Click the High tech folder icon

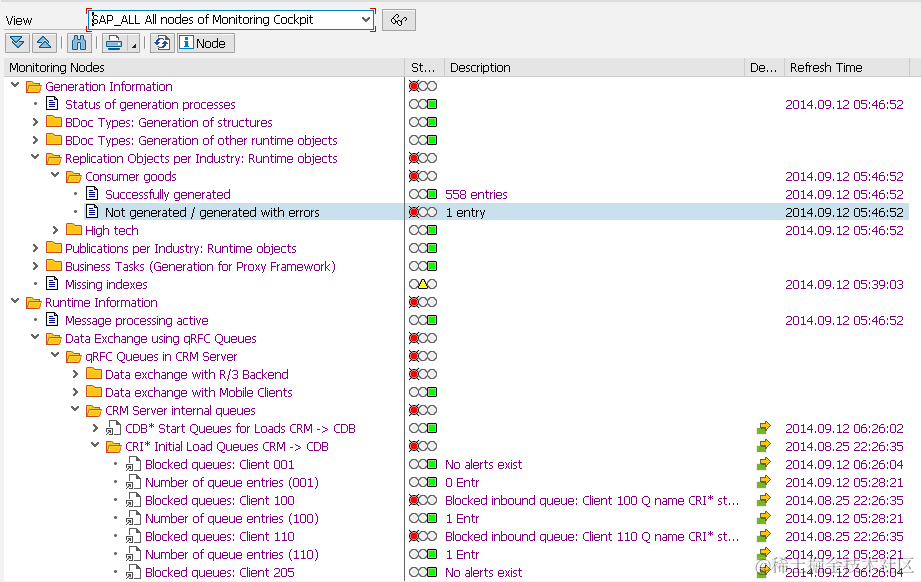coord(73,230)
